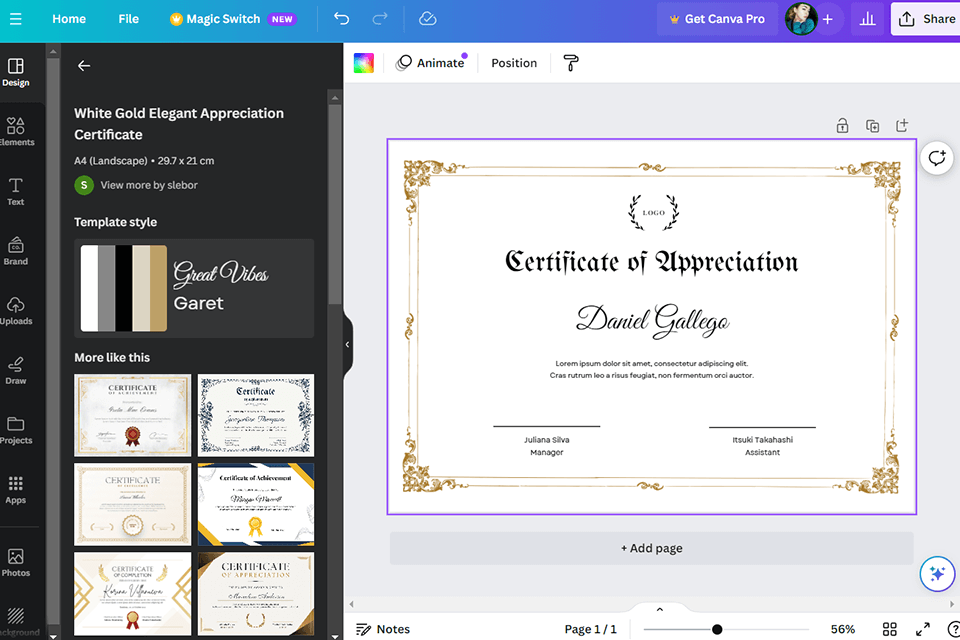Image resolution: width=960 pixels, height=640 pixels.
Task: Select the Certificate of Completion gold diamond template
Action: [132, 593]
